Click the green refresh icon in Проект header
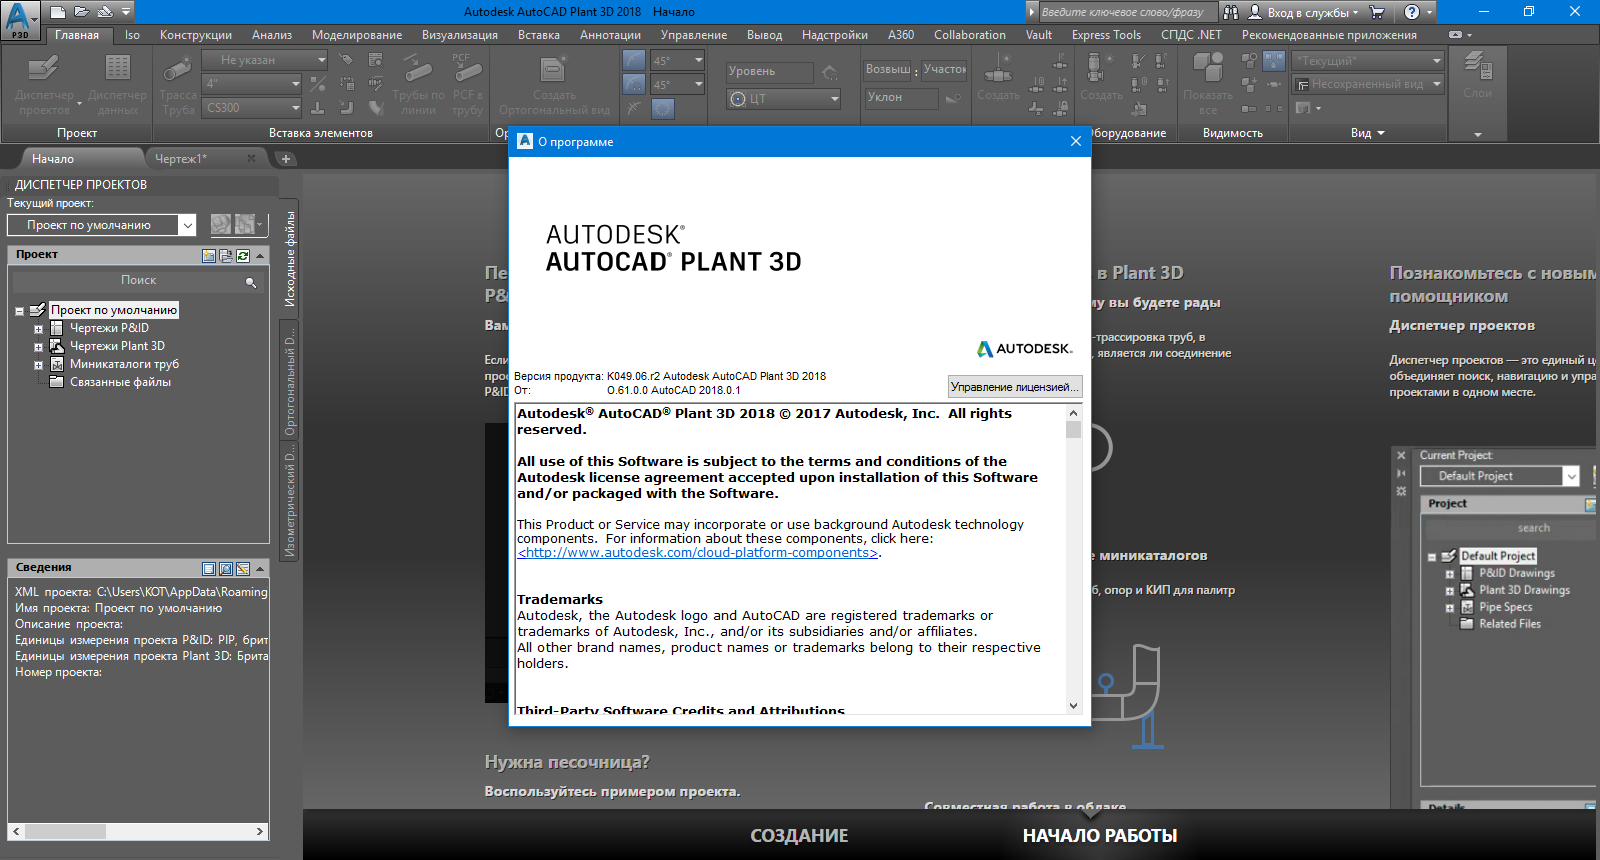Viewport: 1600px width, 860px height. [x=243, y=255]
